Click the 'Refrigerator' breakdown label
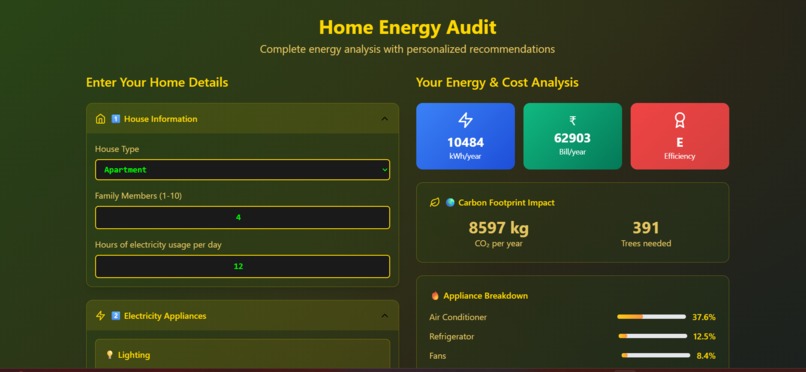The image size is (806, 372). click(452, 337)
